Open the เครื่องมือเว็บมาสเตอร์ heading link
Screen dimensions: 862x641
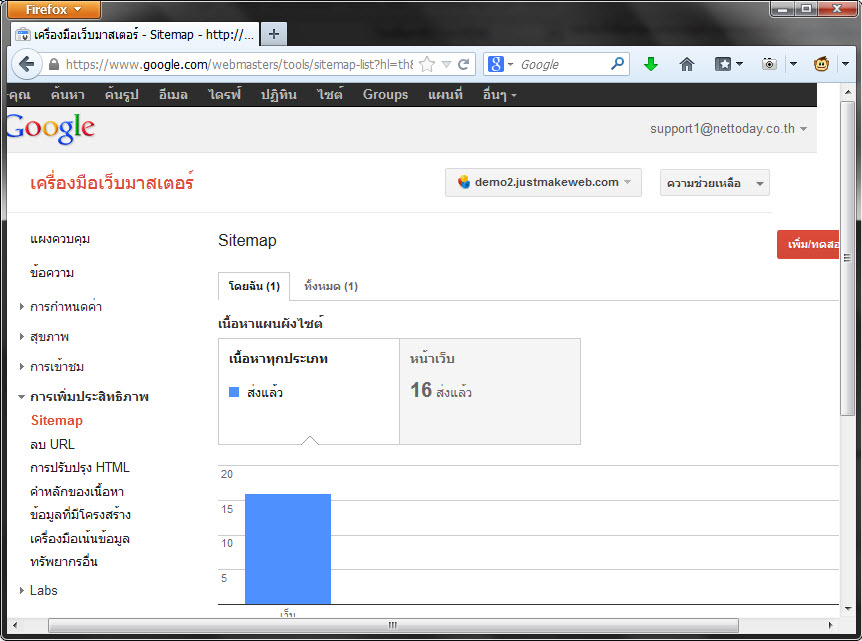(112, 183)
